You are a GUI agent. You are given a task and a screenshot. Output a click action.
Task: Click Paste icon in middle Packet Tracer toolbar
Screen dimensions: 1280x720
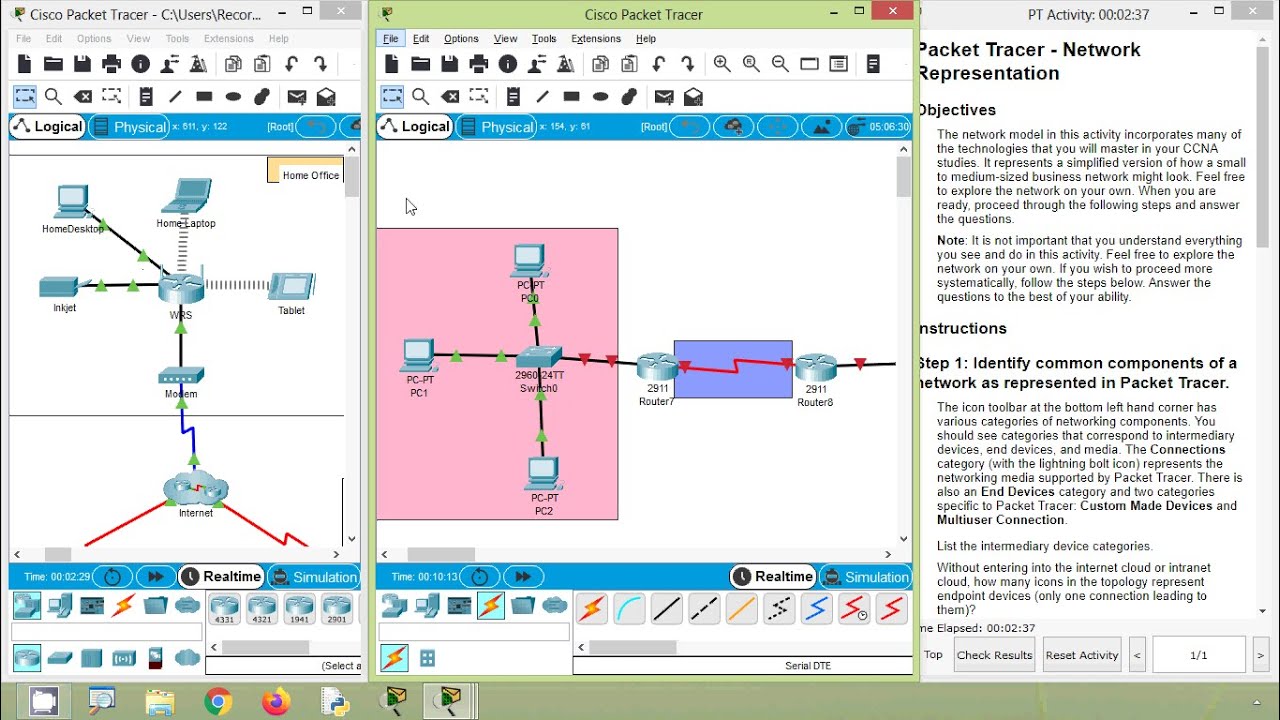(629, 64)
